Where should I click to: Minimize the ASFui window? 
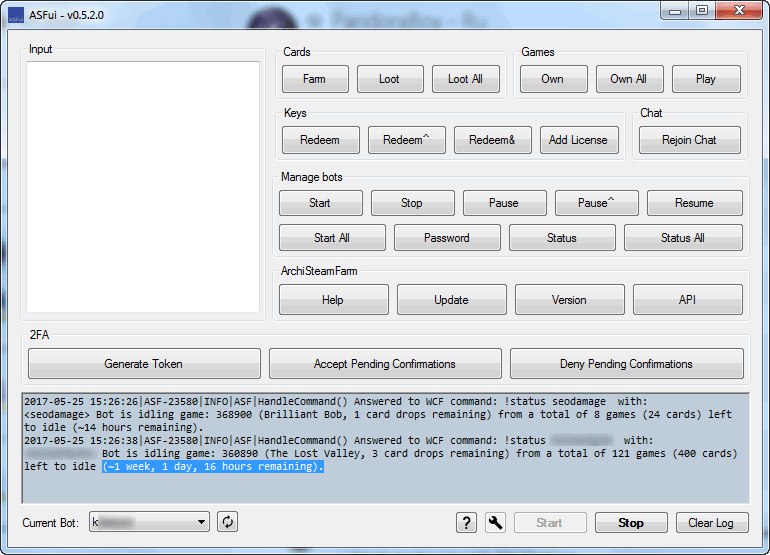coord(675,10)
